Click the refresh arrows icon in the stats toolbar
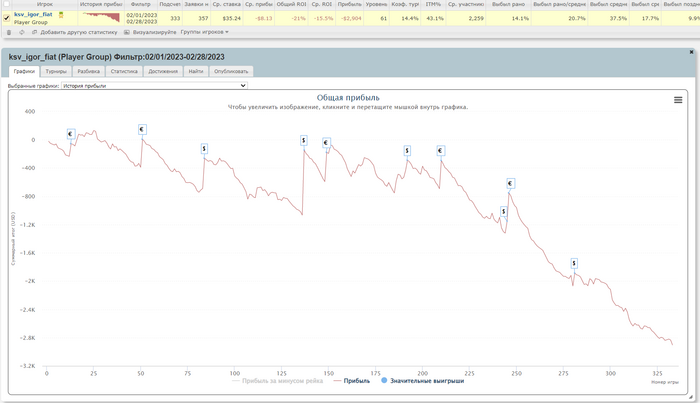The height and width of the screenshot is (403, 700). (x=21, y=32)
